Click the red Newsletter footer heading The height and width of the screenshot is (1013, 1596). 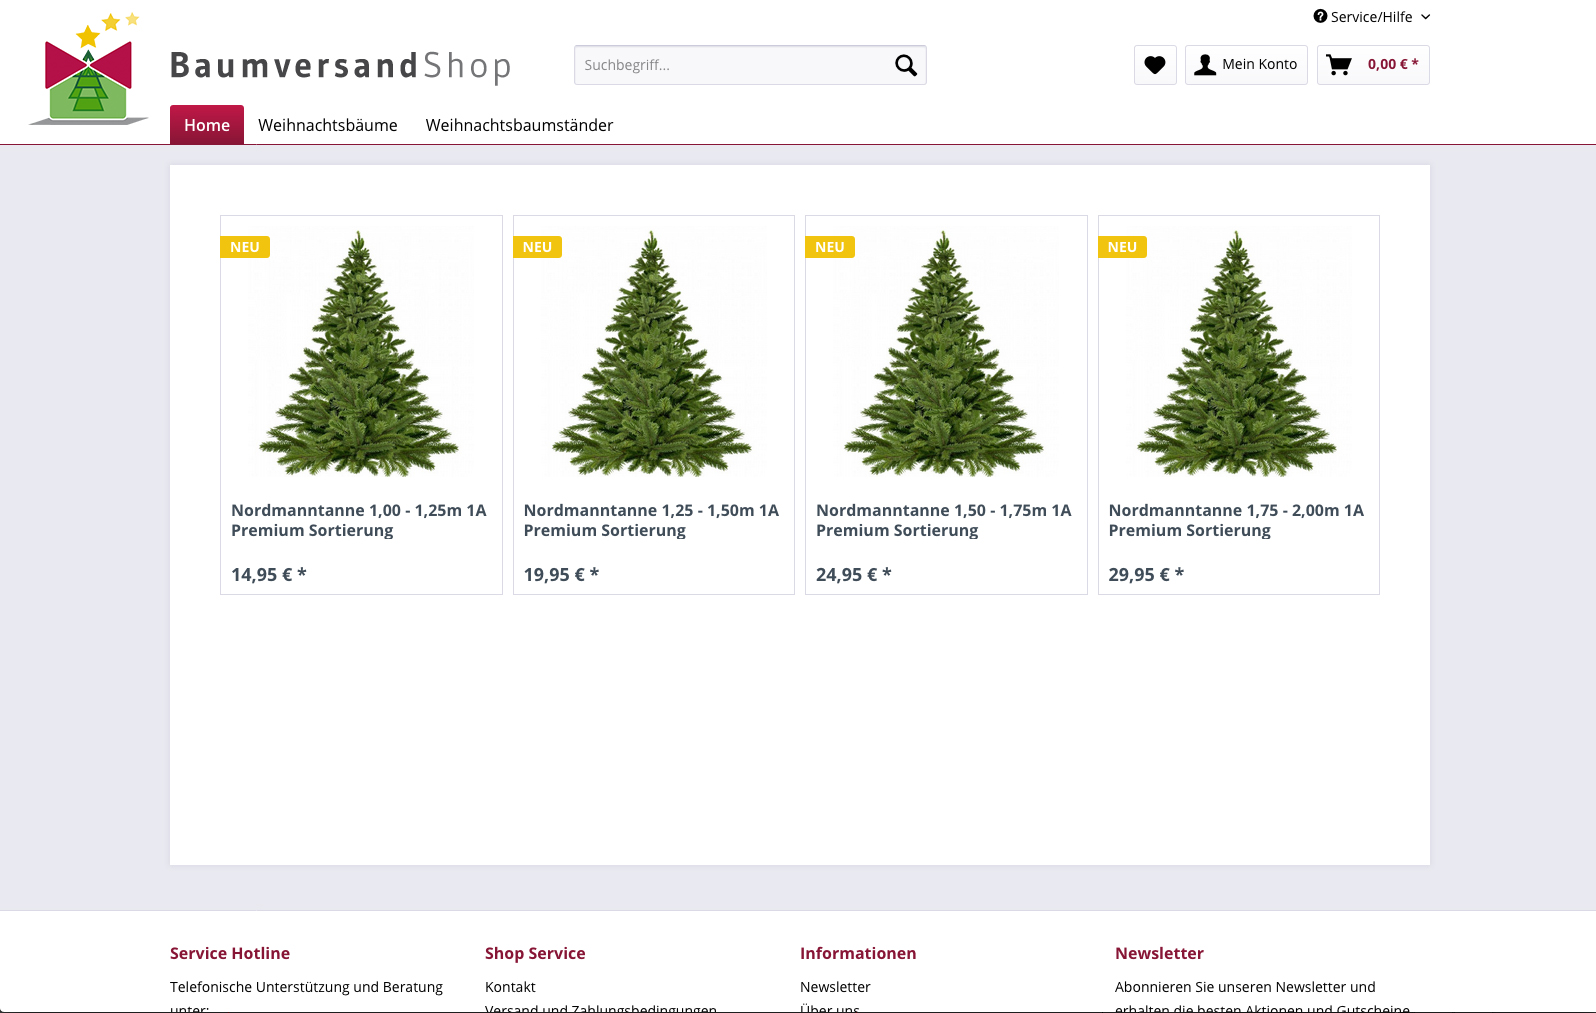coord(1159,953)
